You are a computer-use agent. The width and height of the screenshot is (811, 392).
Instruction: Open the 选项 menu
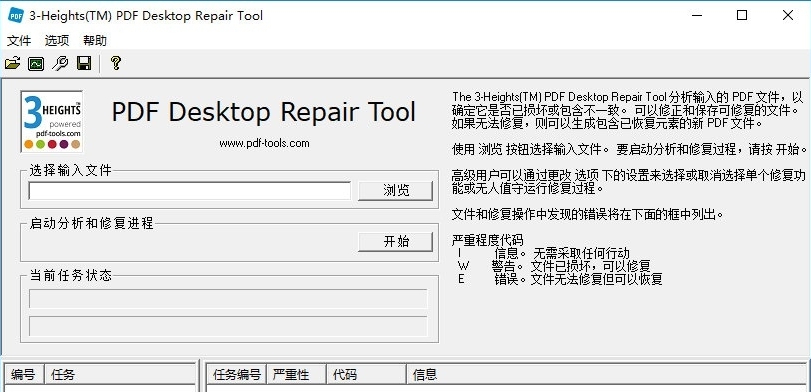57,40
